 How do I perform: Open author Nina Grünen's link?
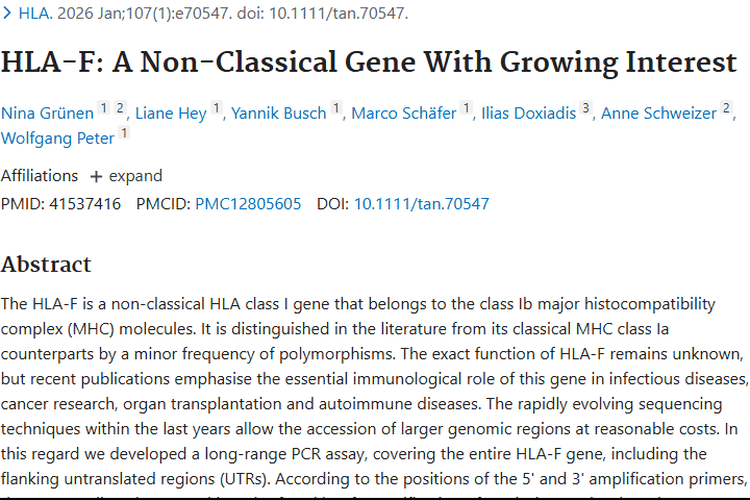pyautogui.click(x=47, y=114)
